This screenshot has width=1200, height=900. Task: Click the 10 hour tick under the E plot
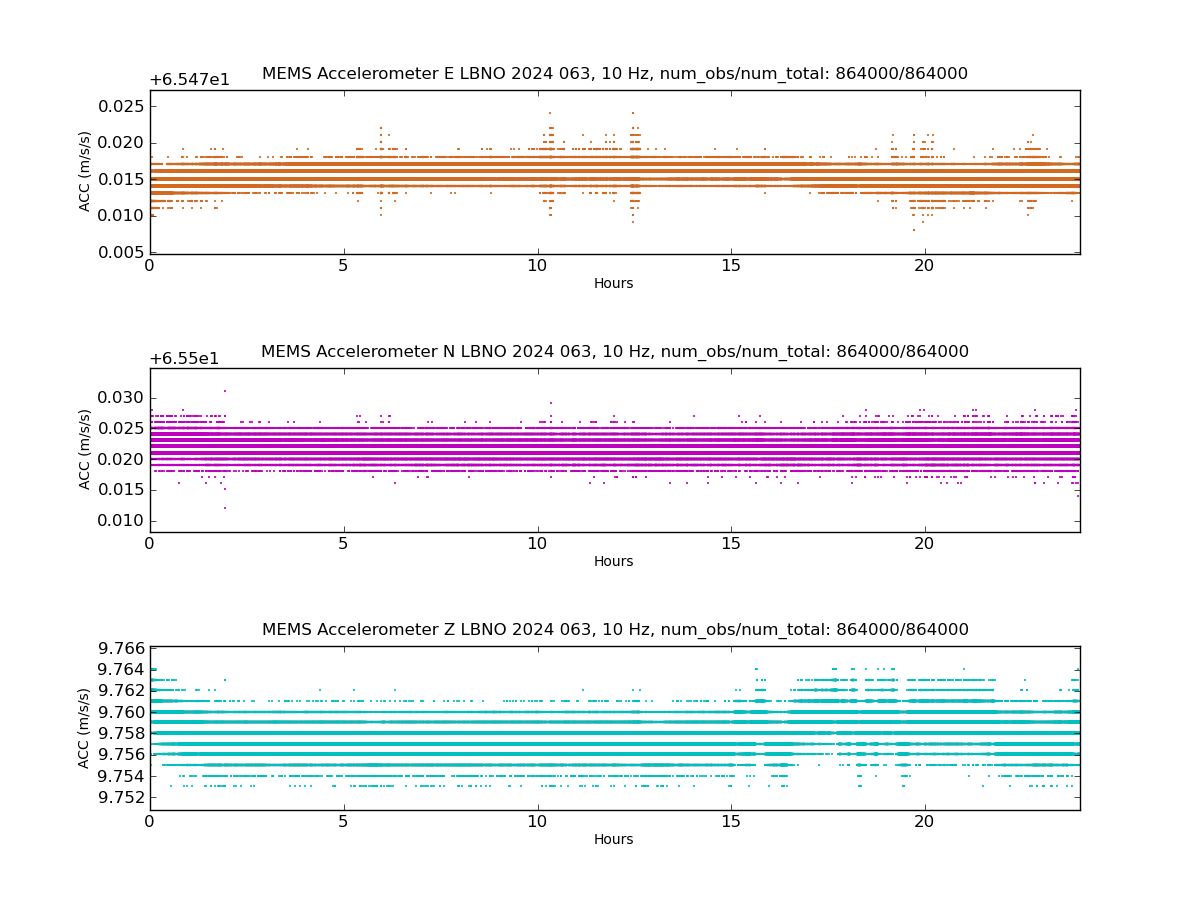[538, 267]
